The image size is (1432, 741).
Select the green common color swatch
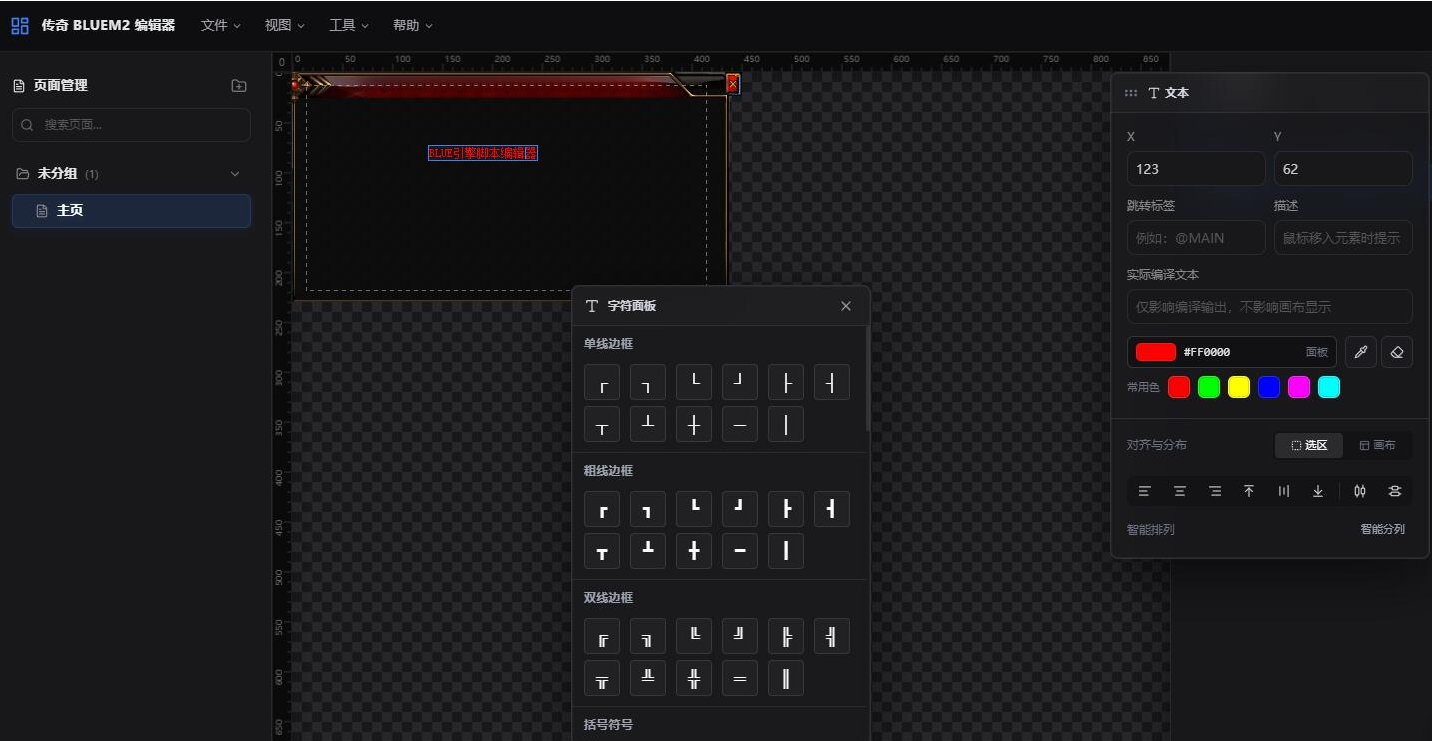pyautogui.click(x=1209, y=387)
